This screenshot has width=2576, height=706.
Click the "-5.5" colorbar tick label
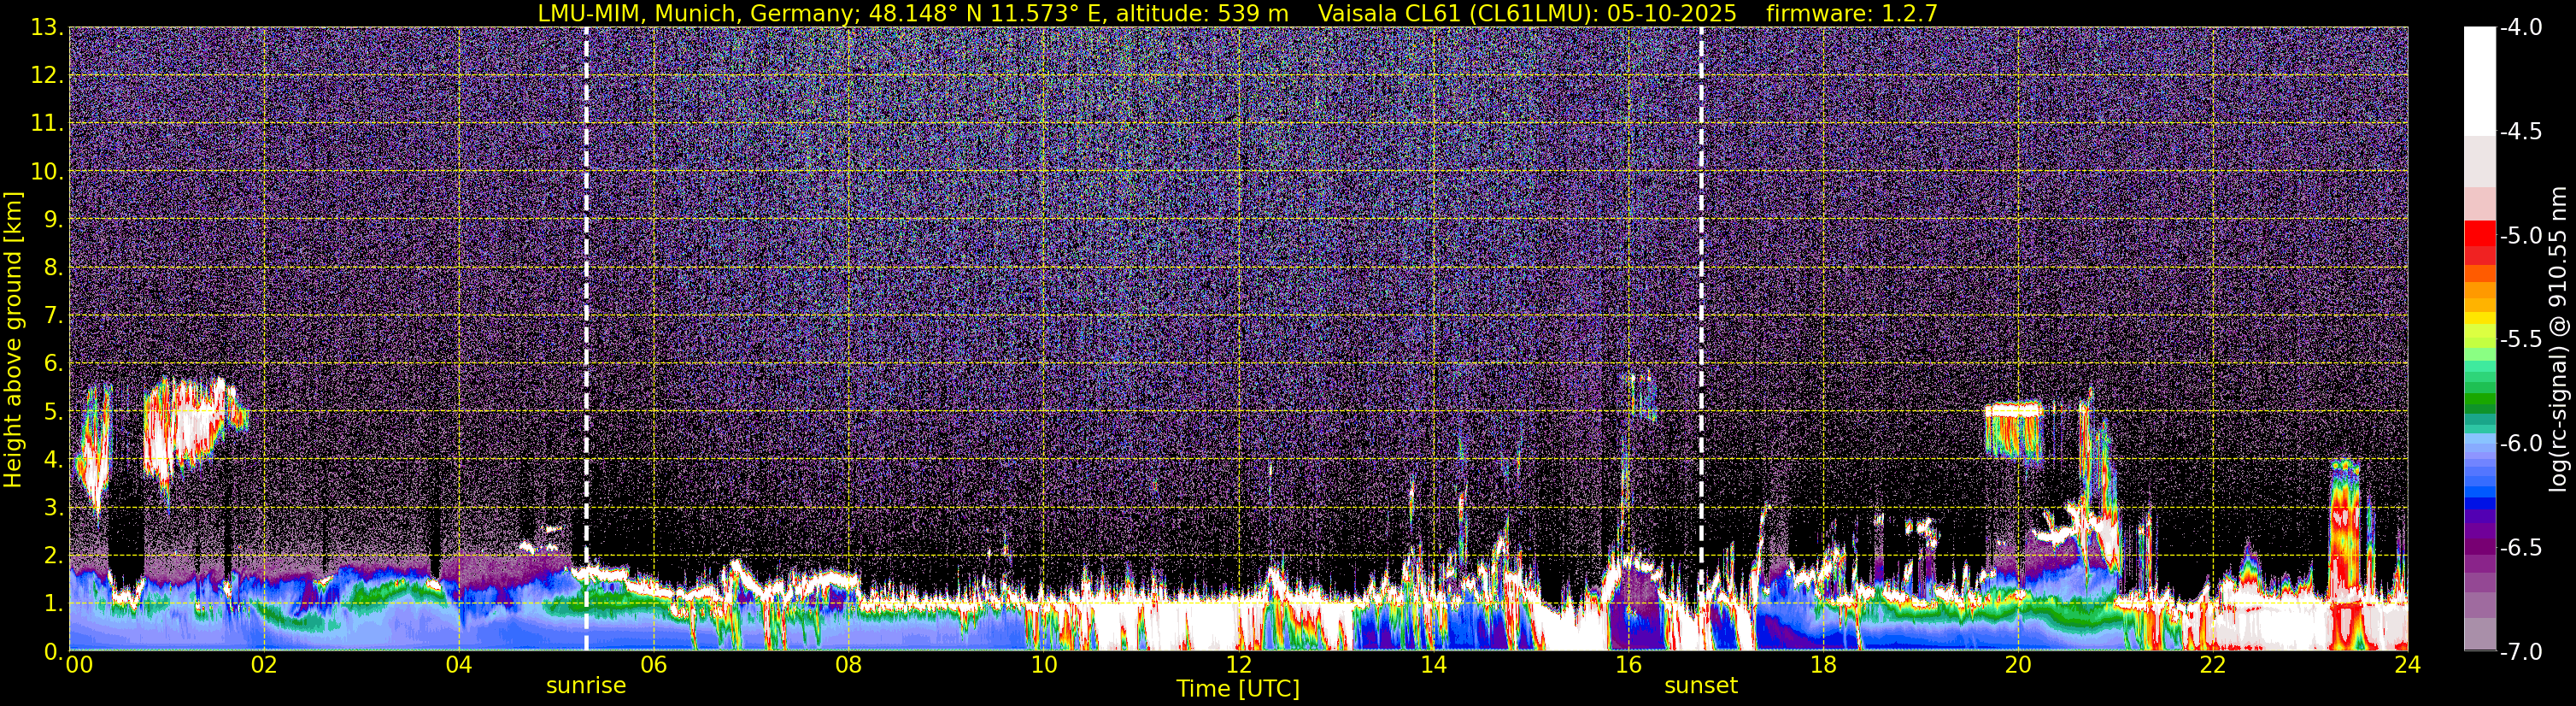(2520, 339)
